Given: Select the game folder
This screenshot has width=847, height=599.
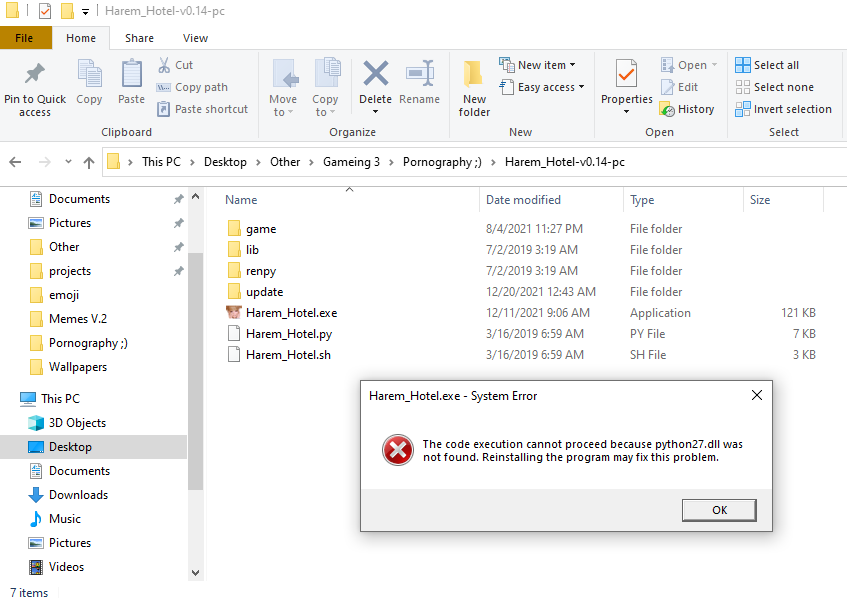Looking at the screenshot, I should tap(261, 229).
